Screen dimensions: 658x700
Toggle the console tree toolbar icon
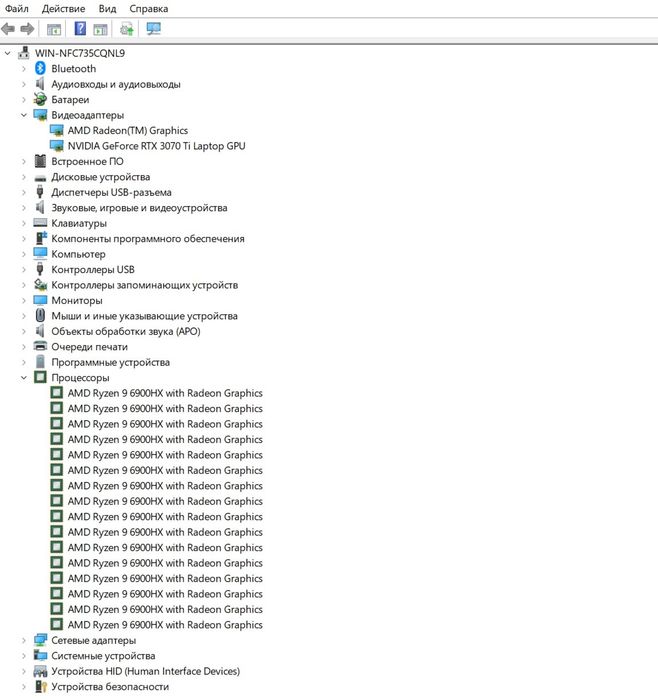54,29
